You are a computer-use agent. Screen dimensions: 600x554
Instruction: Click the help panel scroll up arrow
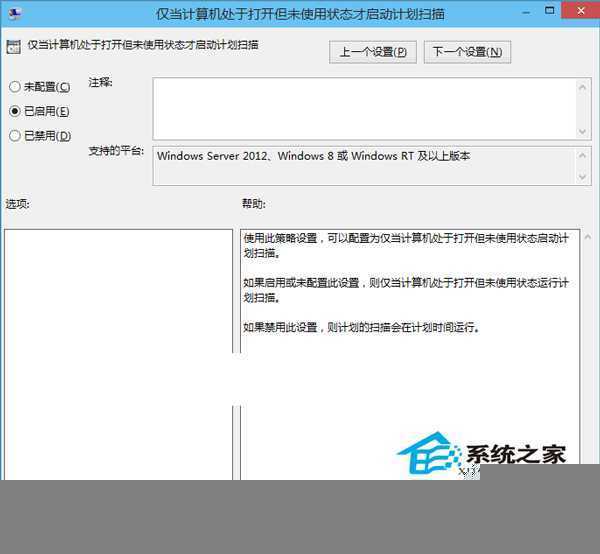(588, 238)
